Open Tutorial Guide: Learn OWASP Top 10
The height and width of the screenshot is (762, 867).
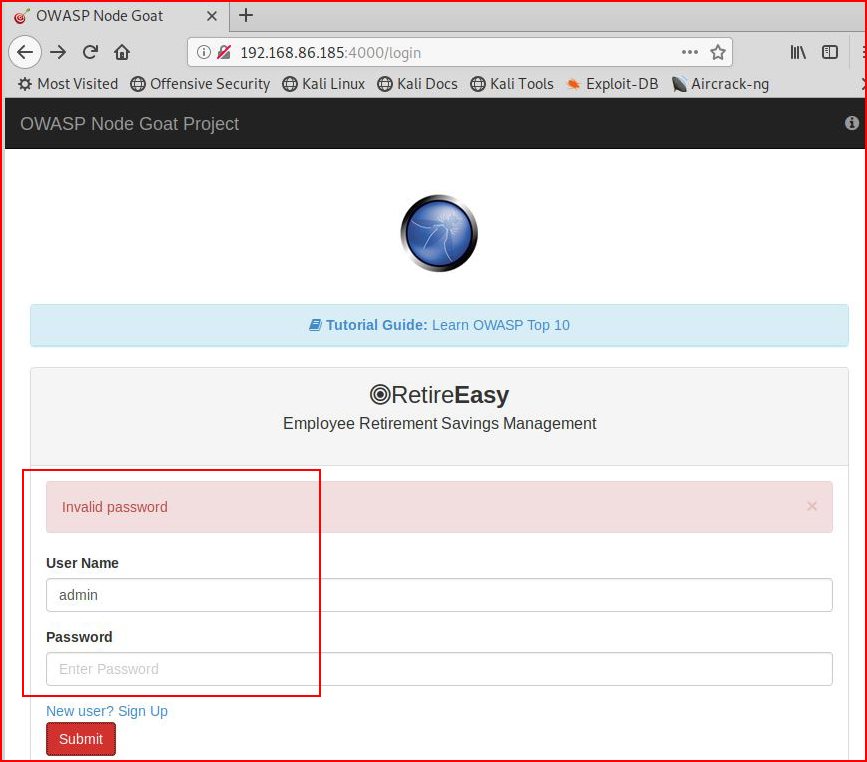click(x=439, y=325)
